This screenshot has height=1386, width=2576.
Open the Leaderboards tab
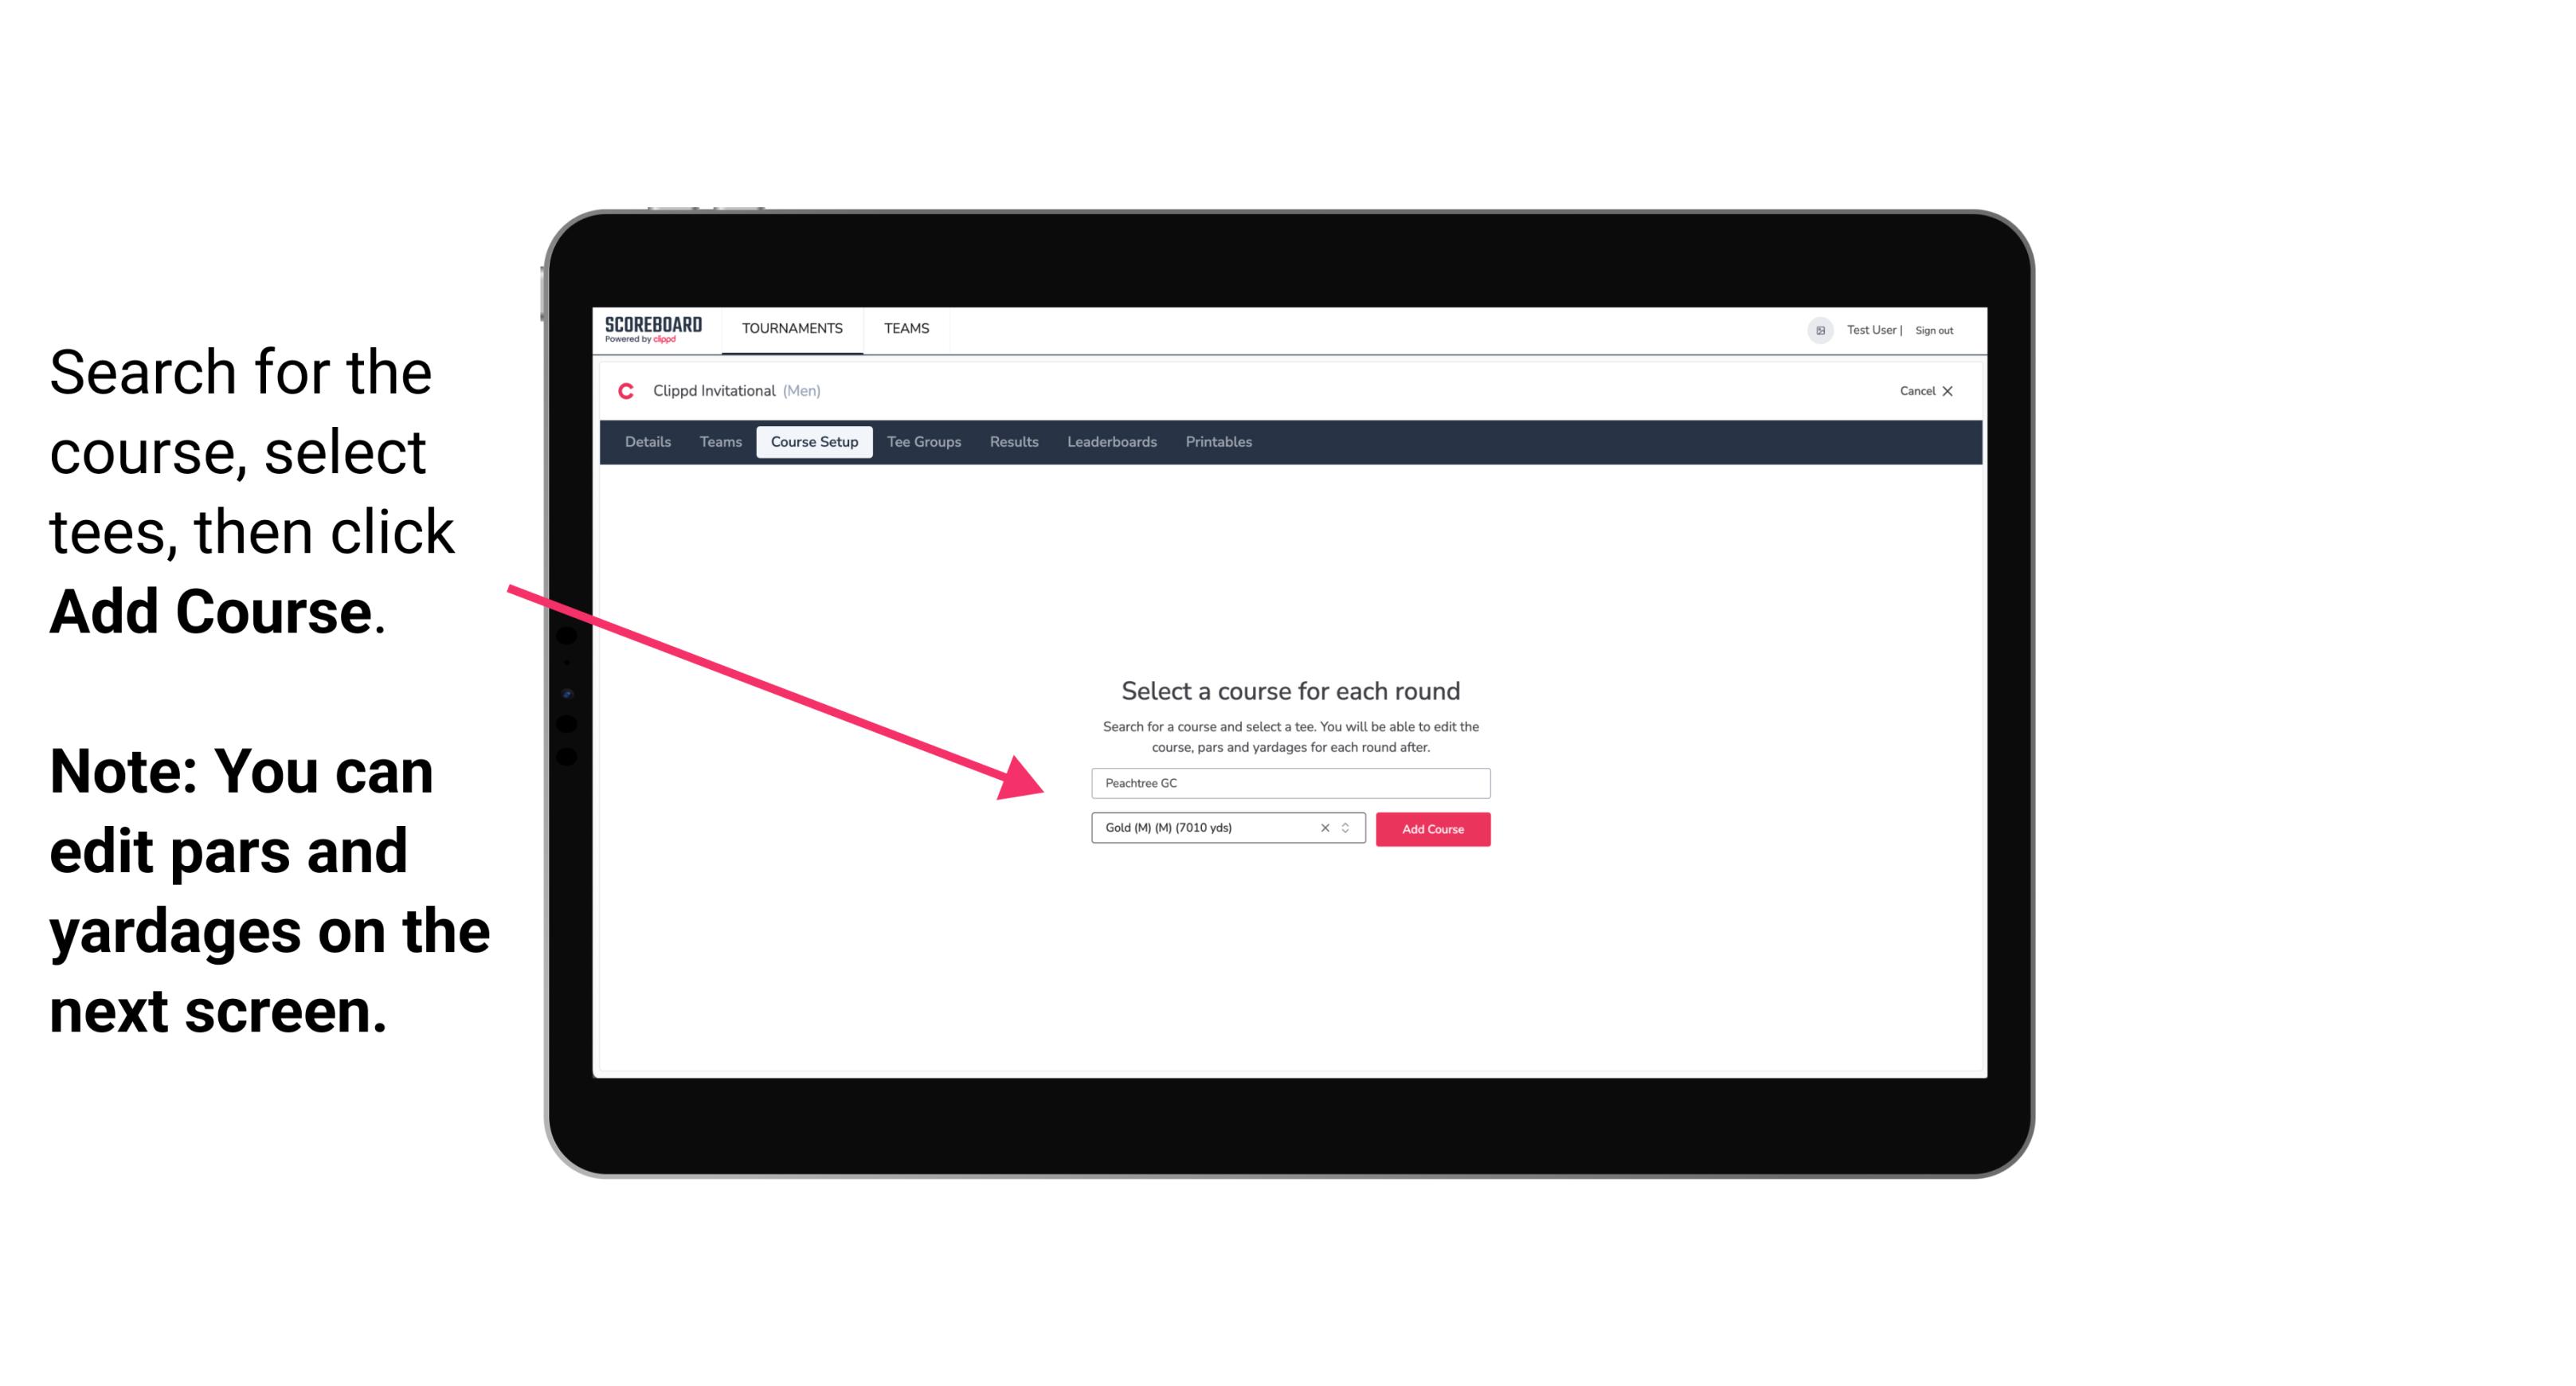coord(1112,442)
